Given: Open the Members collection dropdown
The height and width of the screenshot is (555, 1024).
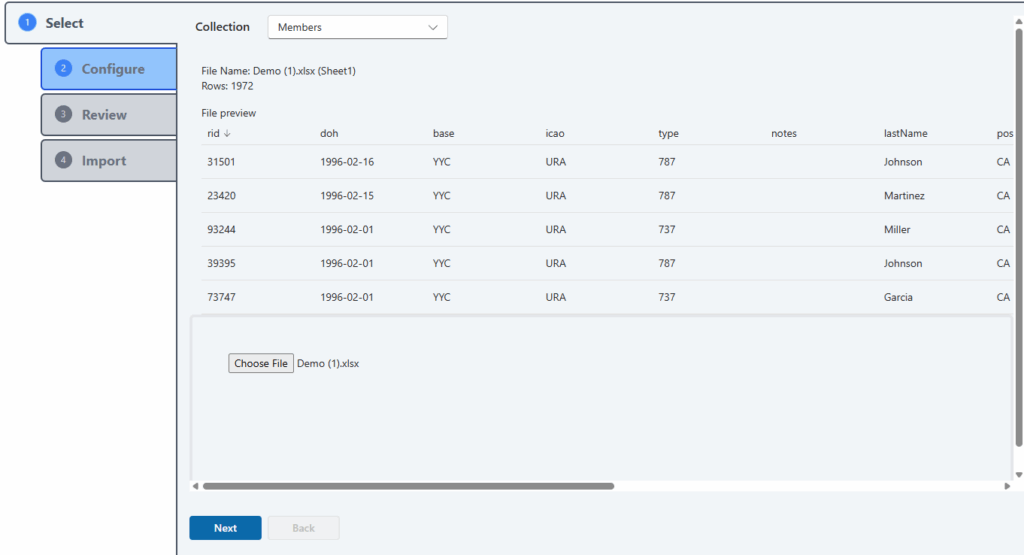Looking at the screenshot, I should point(357,27).
